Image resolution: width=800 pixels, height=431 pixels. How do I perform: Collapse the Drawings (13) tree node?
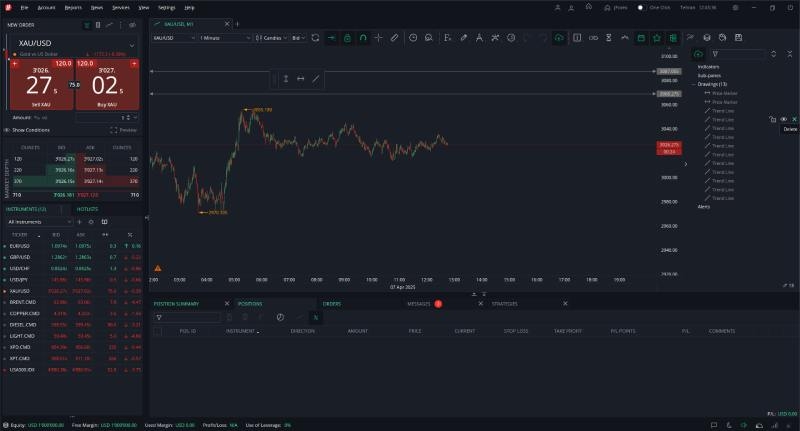(x=694, y=84)
